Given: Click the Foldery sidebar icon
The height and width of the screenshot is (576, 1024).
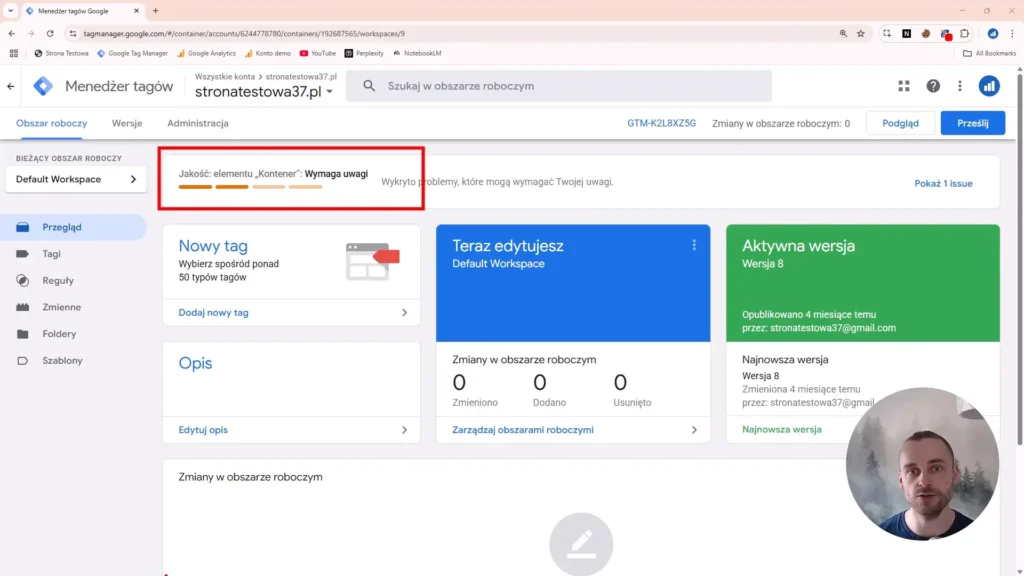Looking at the screenshot, I should [x=23, y=334].
